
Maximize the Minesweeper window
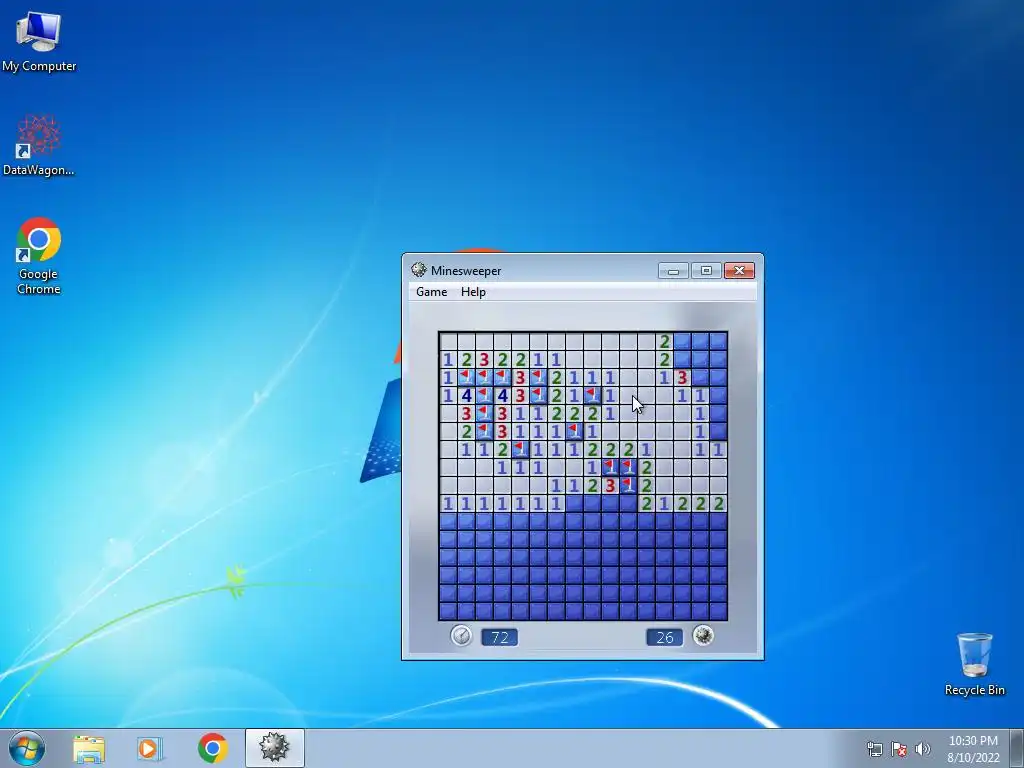coord(706,270)
